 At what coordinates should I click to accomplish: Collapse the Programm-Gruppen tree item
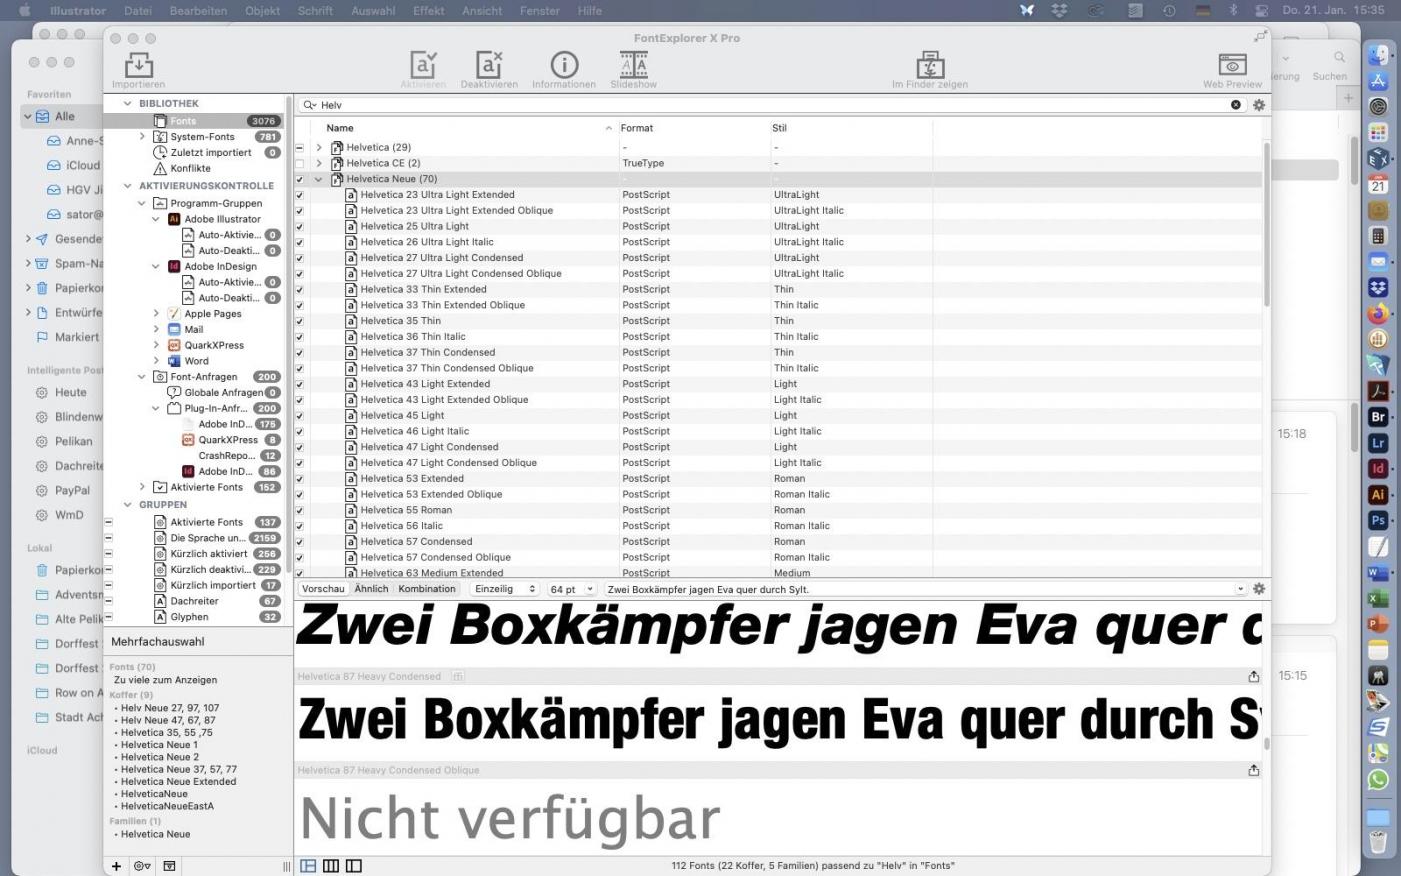(x=141, y=203)
